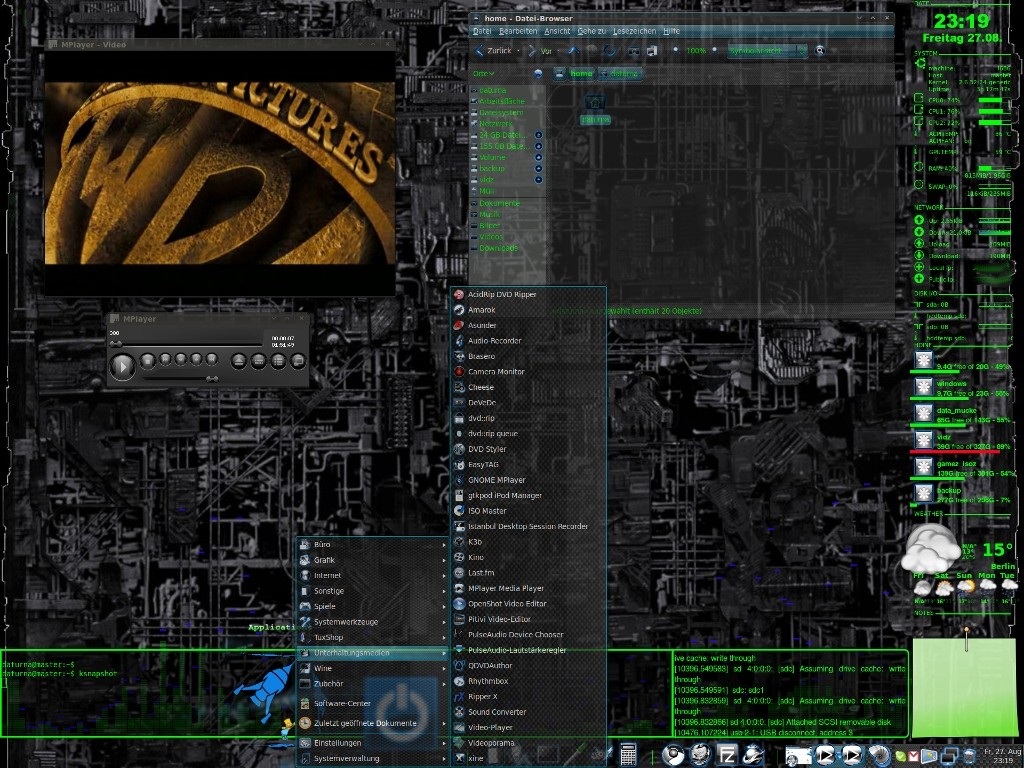Click the home folder toolbar icon
The image size is (1024, 768).
[x=633, y=50]
